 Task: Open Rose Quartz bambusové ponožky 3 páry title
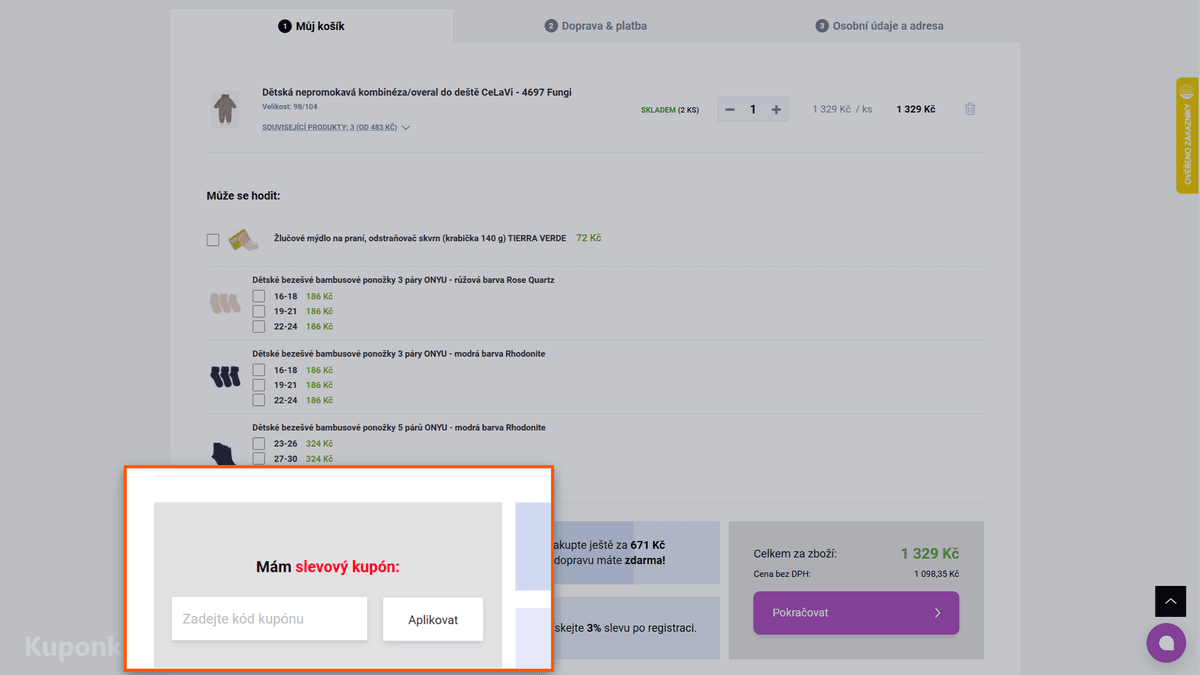[403, 280]
